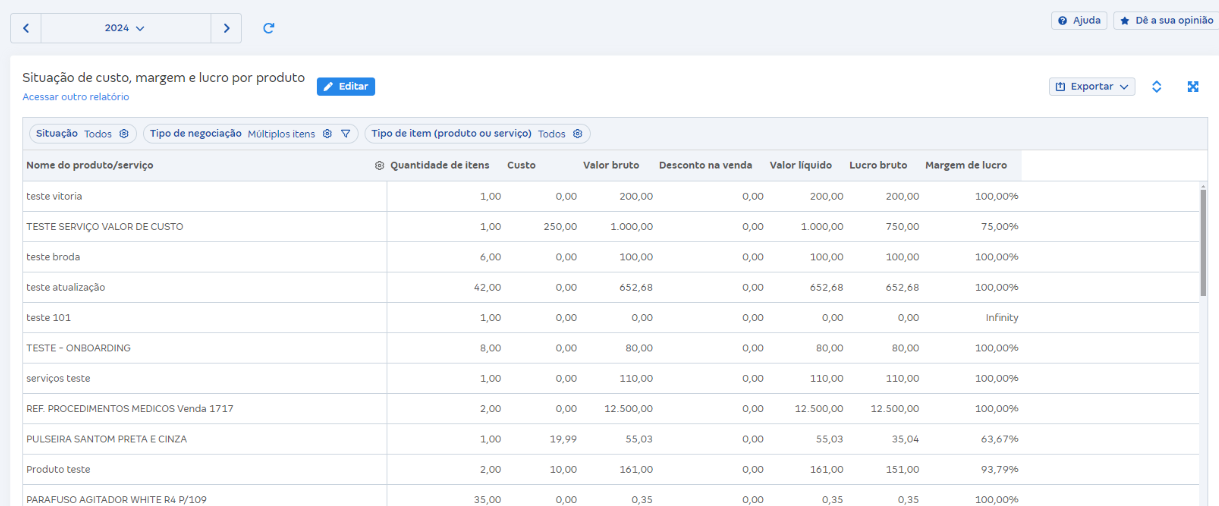Screen dimensions: 1219x506
Task: Click the up-down collapse arrows icon
Action: (x=1157, y=87)
